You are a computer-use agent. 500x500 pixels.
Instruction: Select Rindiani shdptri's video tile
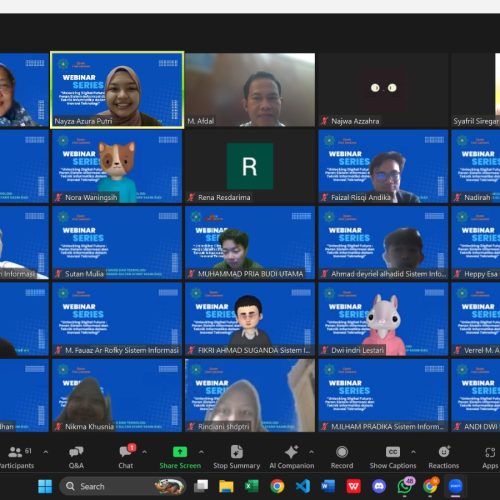click(250, 395)
